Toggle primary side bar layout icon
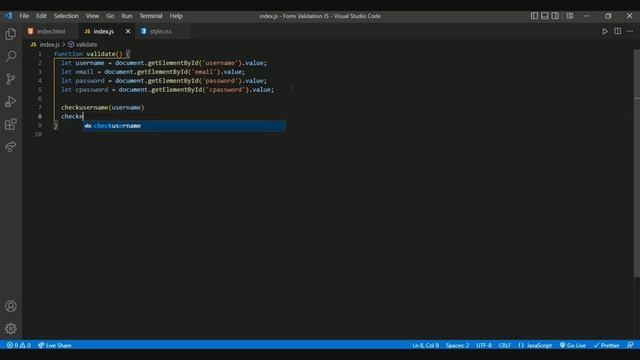This screenshot has width=640, height=360. pos(534,16)
